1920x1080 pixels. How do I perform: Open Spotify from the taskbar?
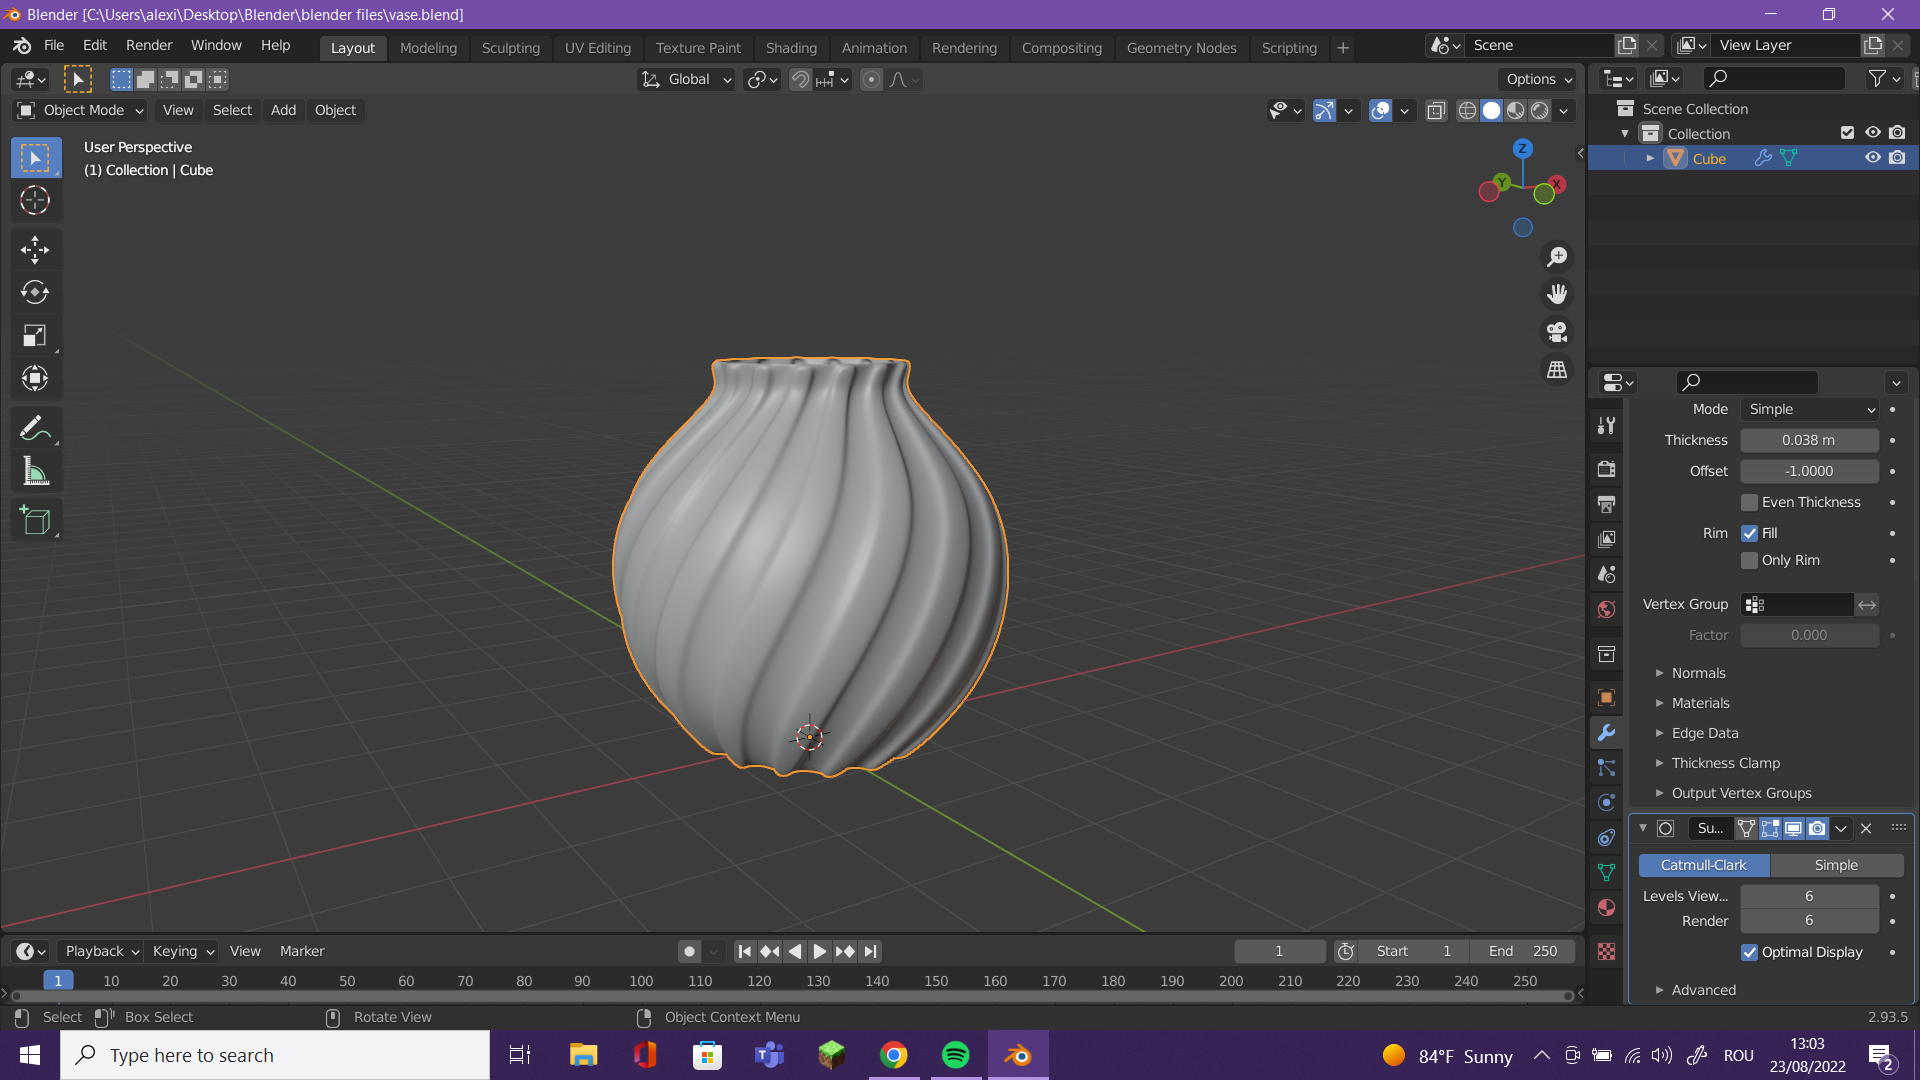pyautogui.click(x=955, y=1055)
